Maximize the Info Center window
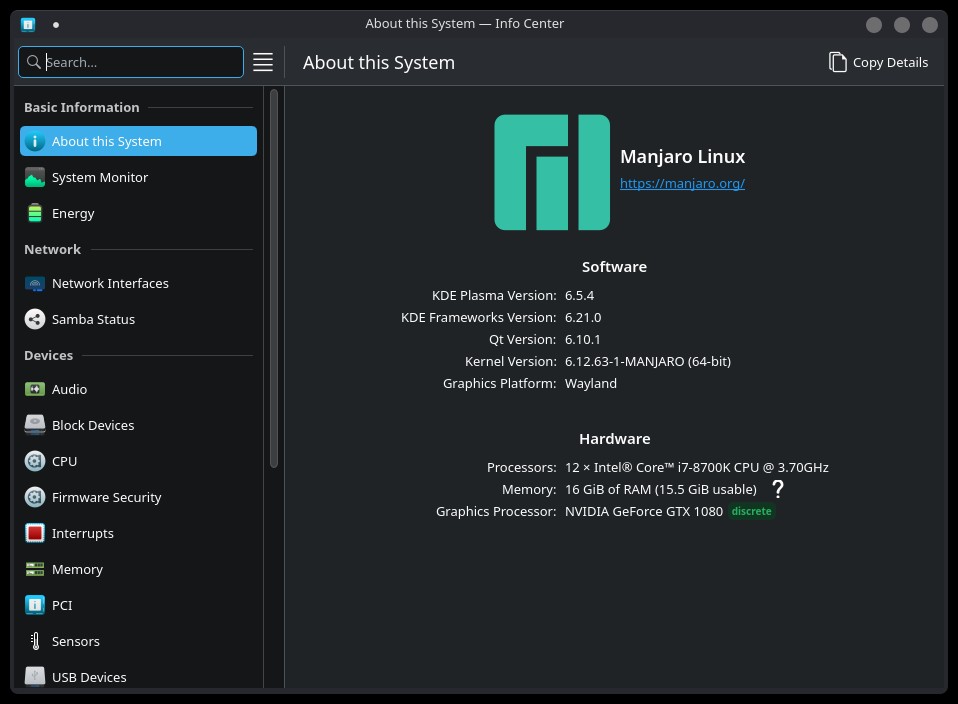 click(902, 24)
